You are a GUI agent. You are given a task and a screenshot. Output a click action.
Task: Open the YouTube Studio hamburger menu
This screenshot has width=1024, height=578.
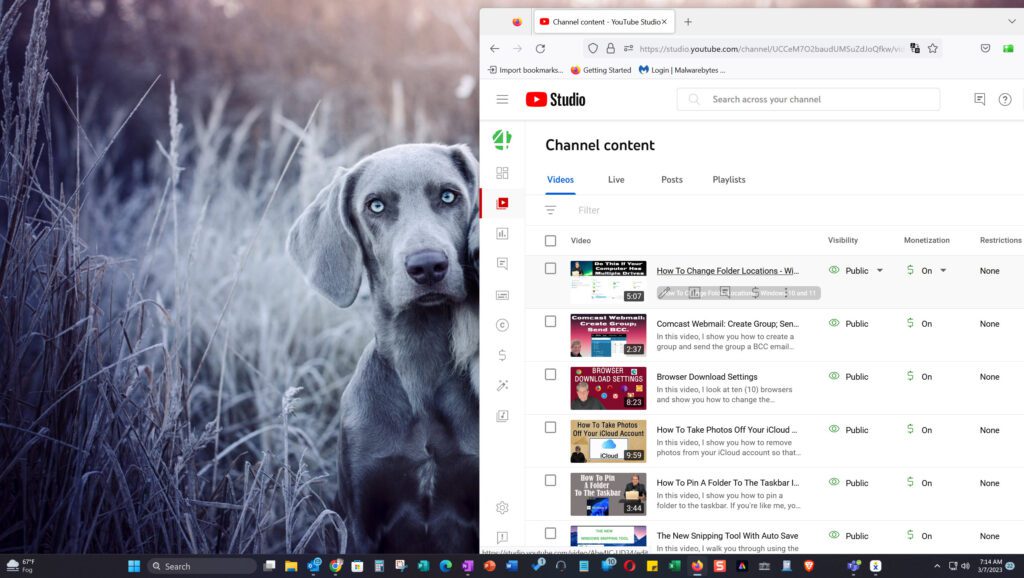coord(502,99)
